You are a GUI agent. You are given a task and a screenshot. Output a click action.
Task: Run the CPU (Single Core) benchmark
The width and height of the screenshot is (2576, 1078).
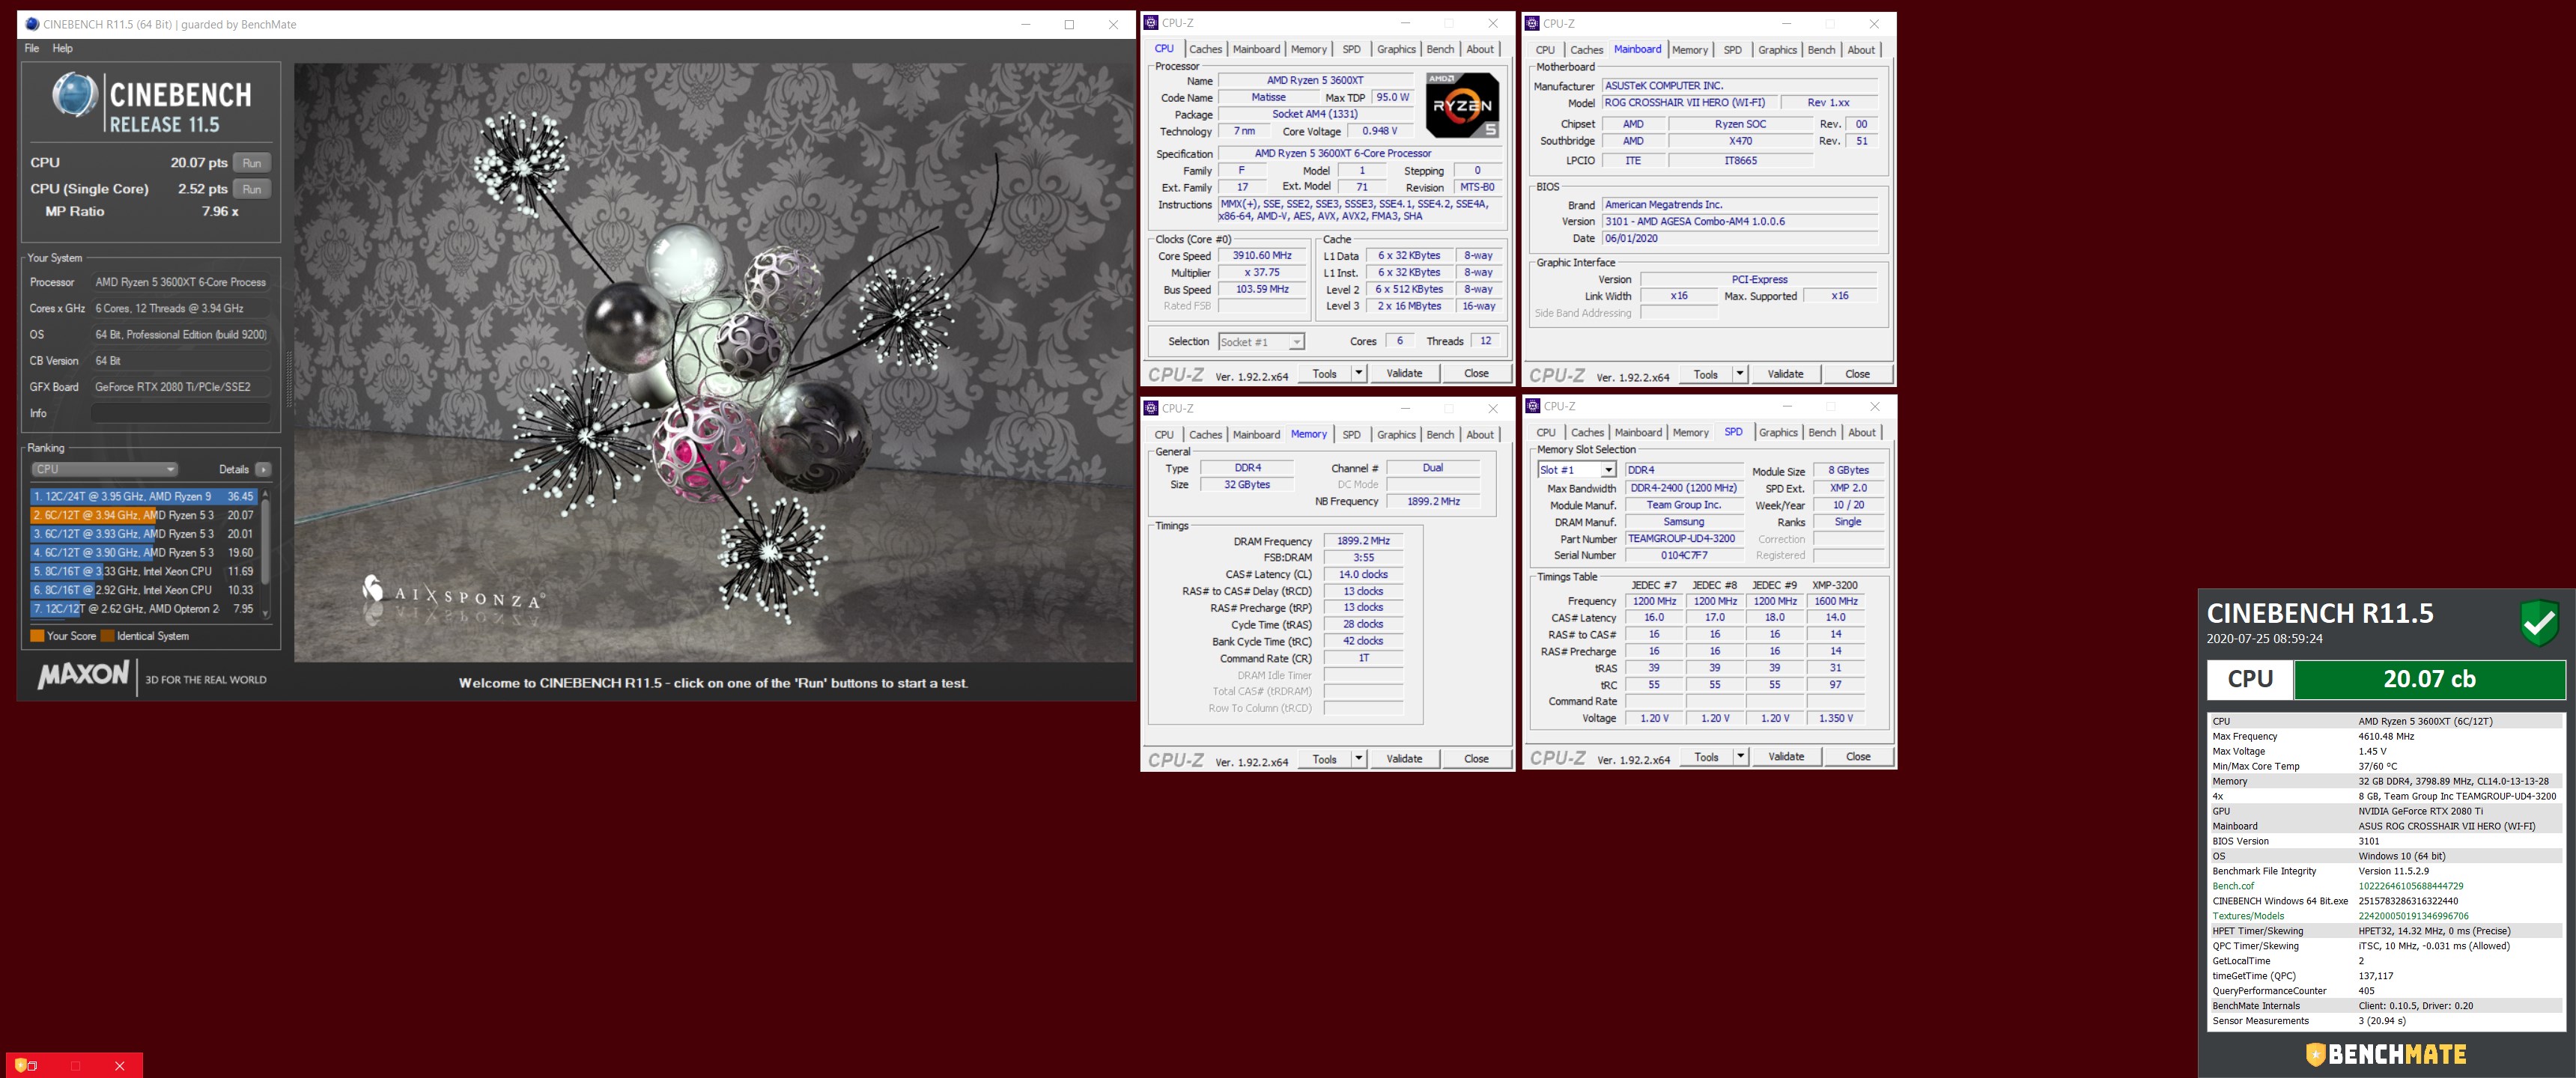(x=252, y=189)
